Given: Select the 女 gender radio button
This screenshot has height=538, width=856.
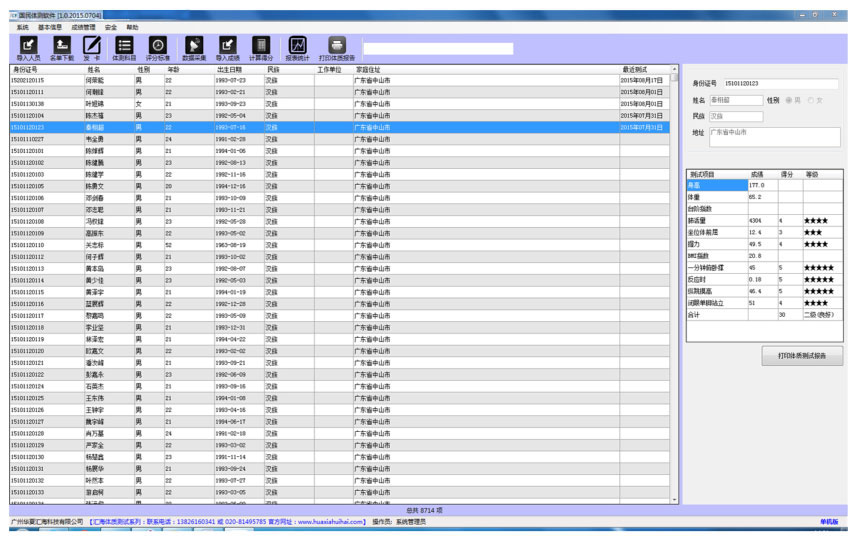Looking at the screenshot, I should [x=813, y=100].
